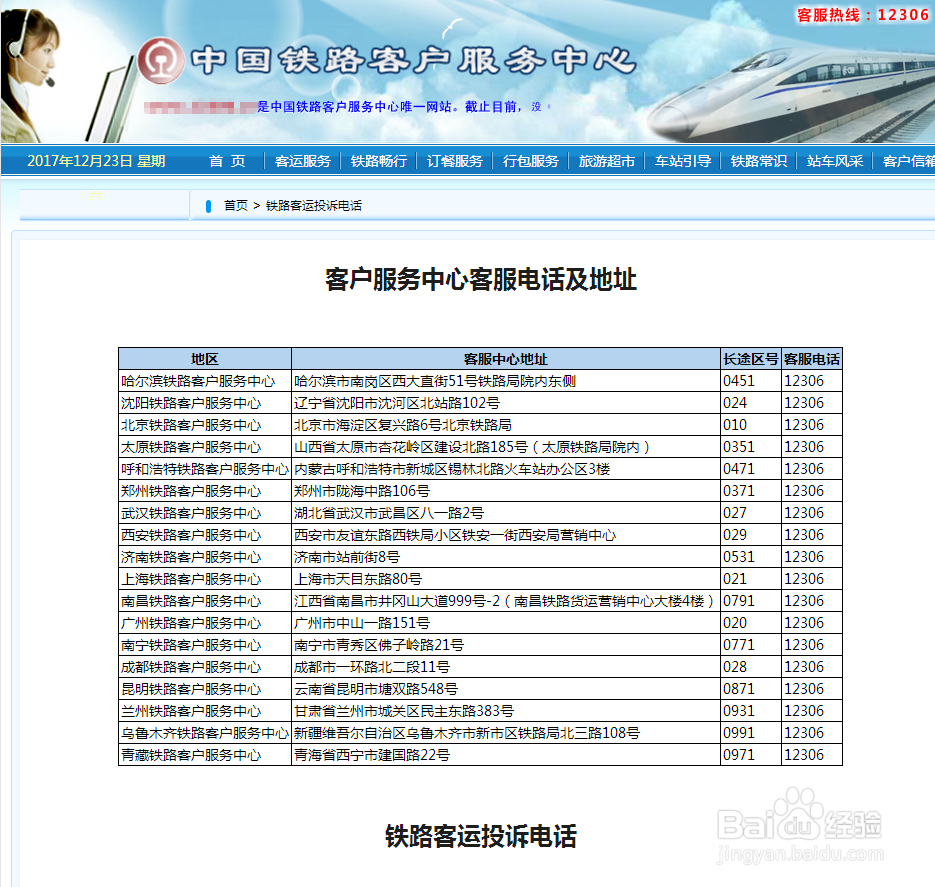935x887 pixels.
Task: Select the 西安铁路客户服务中心 cell
Action: pyautogui.click(x=205, y=535)
